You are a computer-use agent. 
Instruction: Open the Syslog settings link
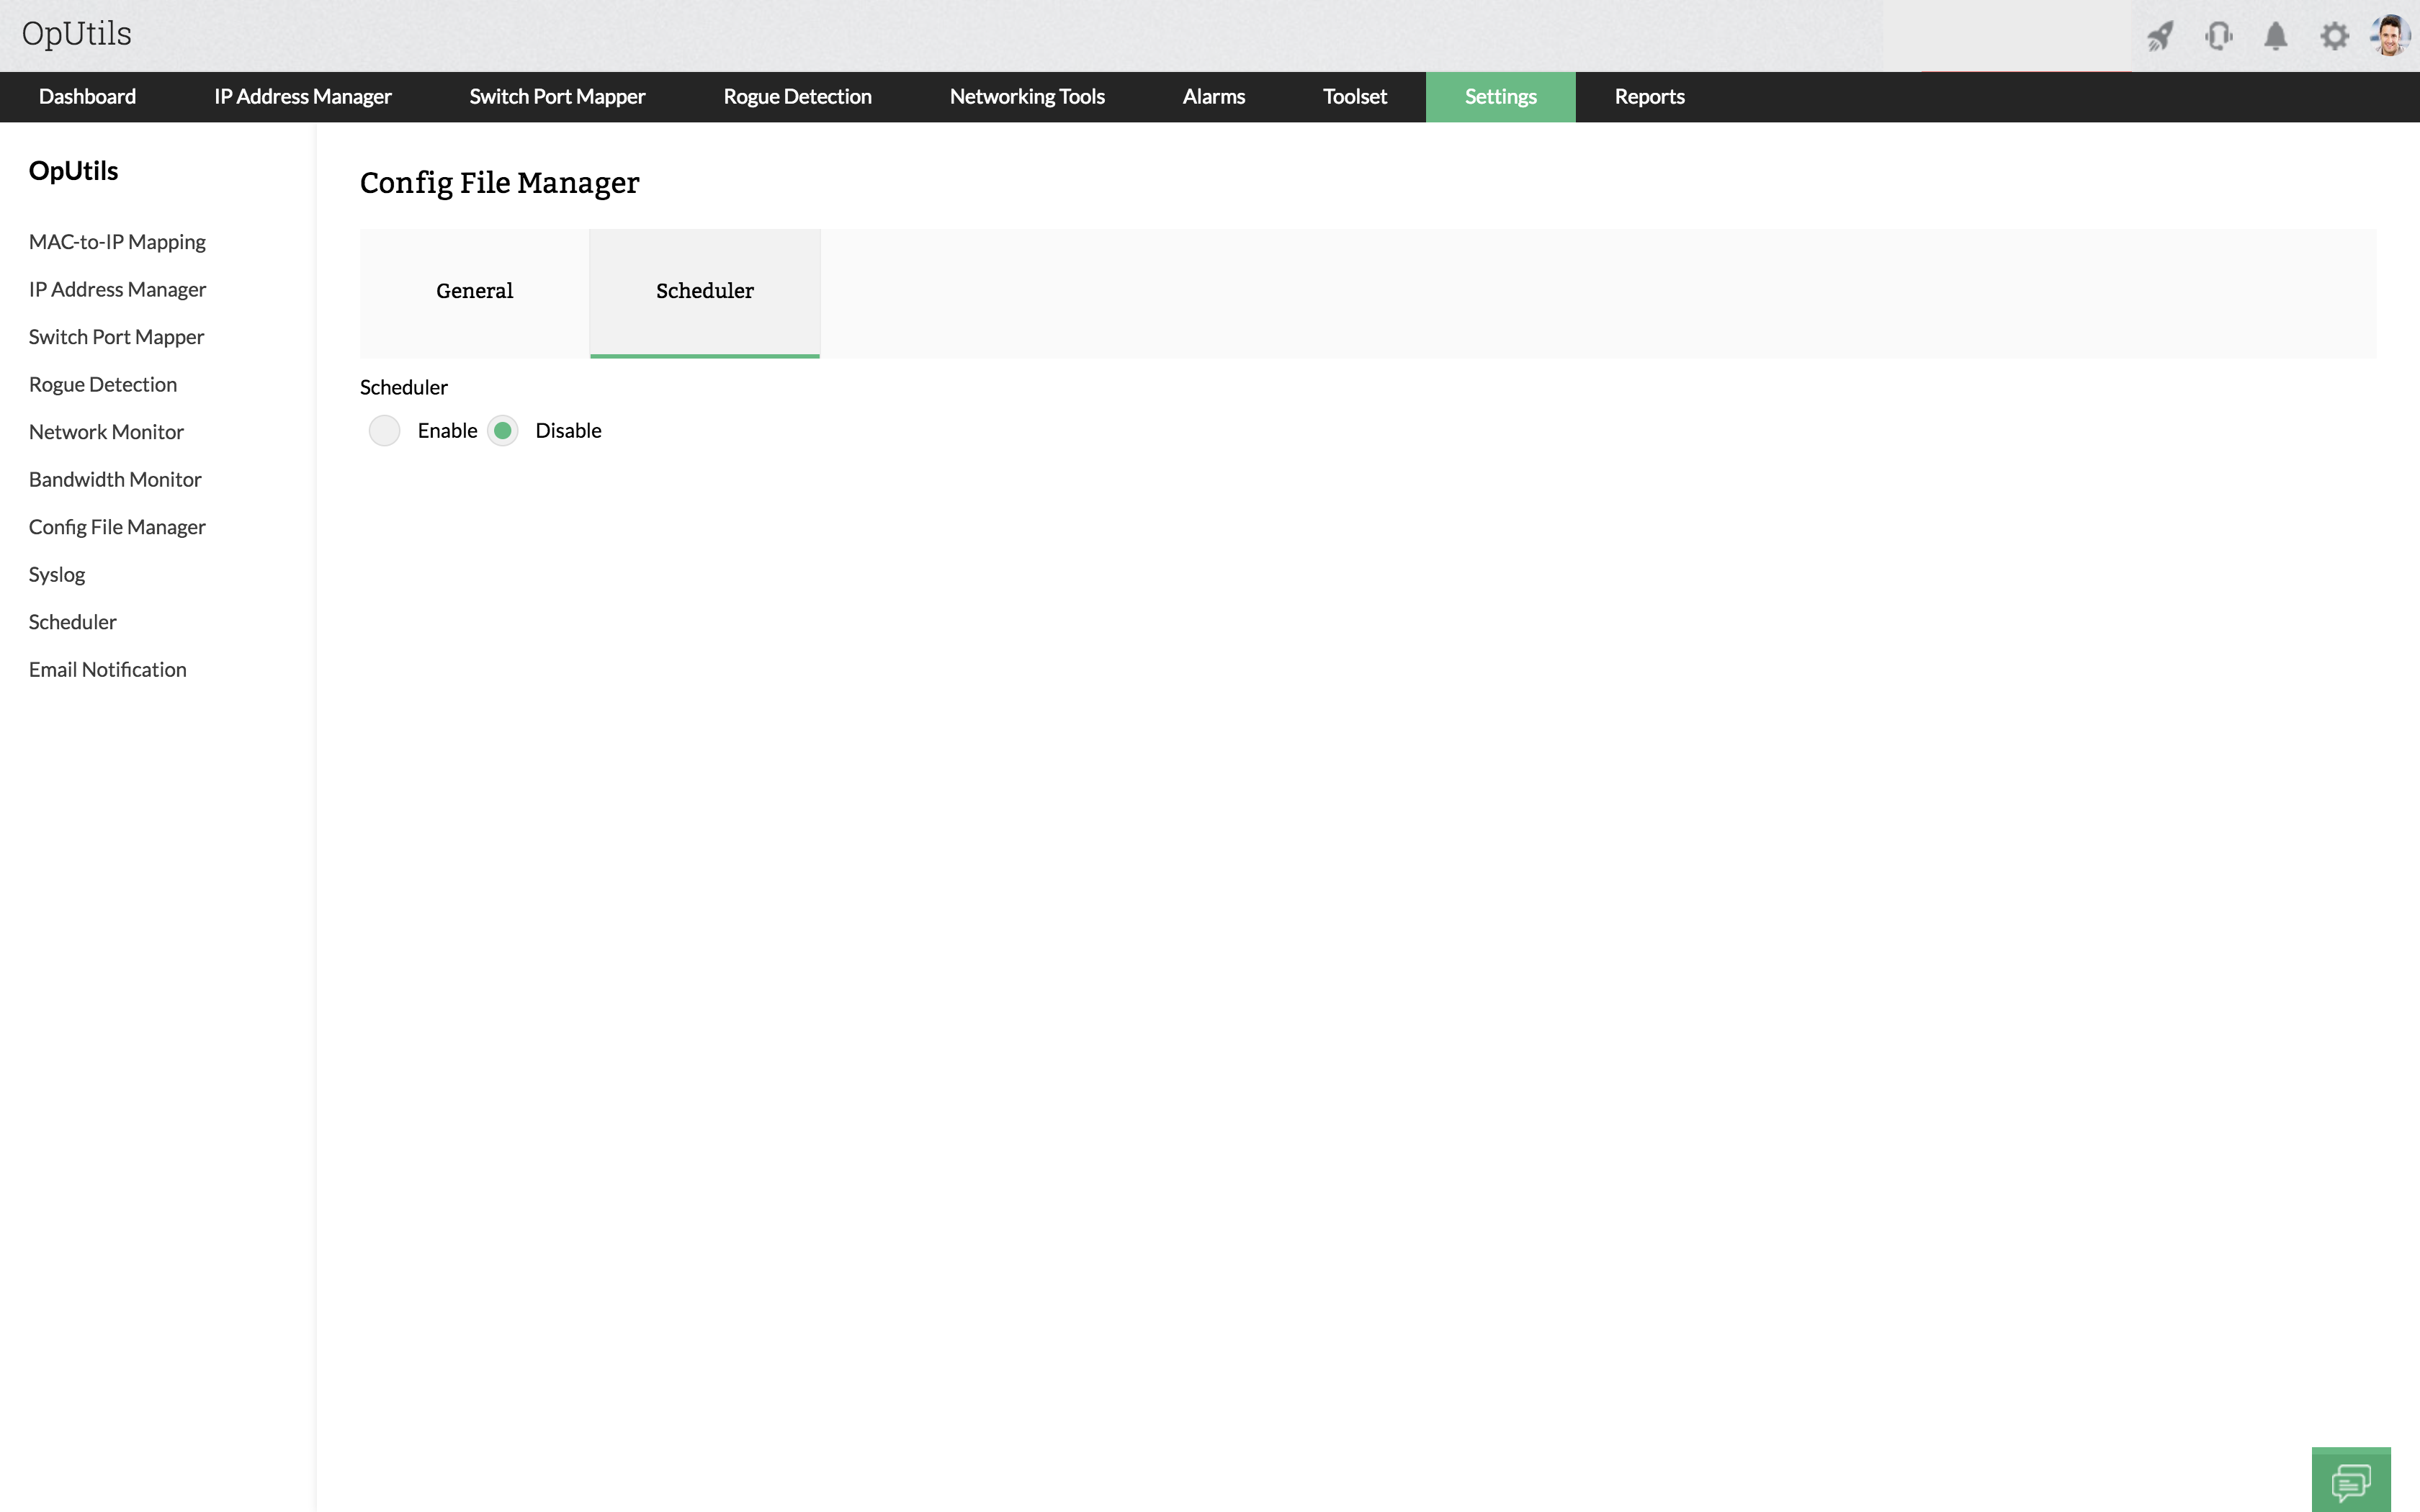(57, 575)
